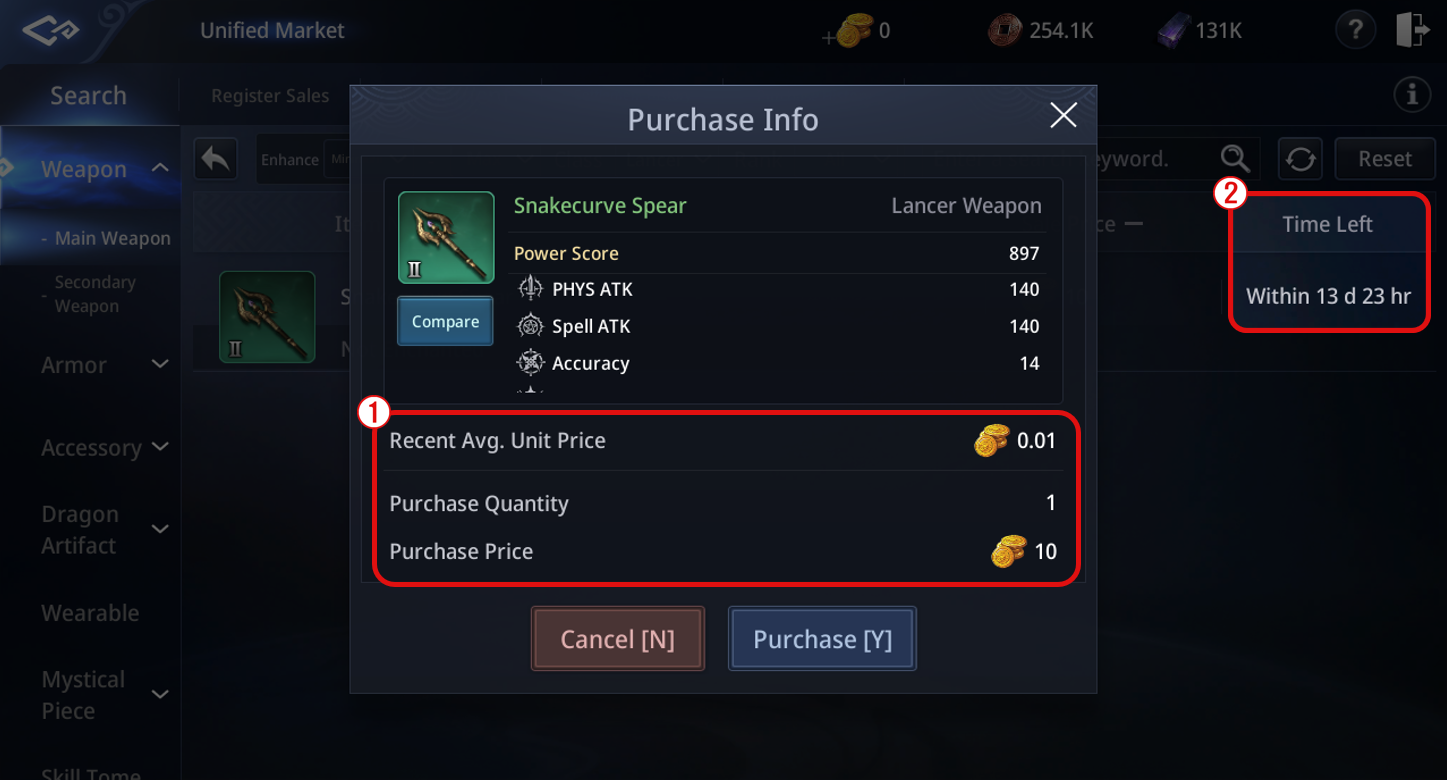The image size is (1447, 780).
Task: Click the magnifying glass search icon
Action: [1235, 158]
